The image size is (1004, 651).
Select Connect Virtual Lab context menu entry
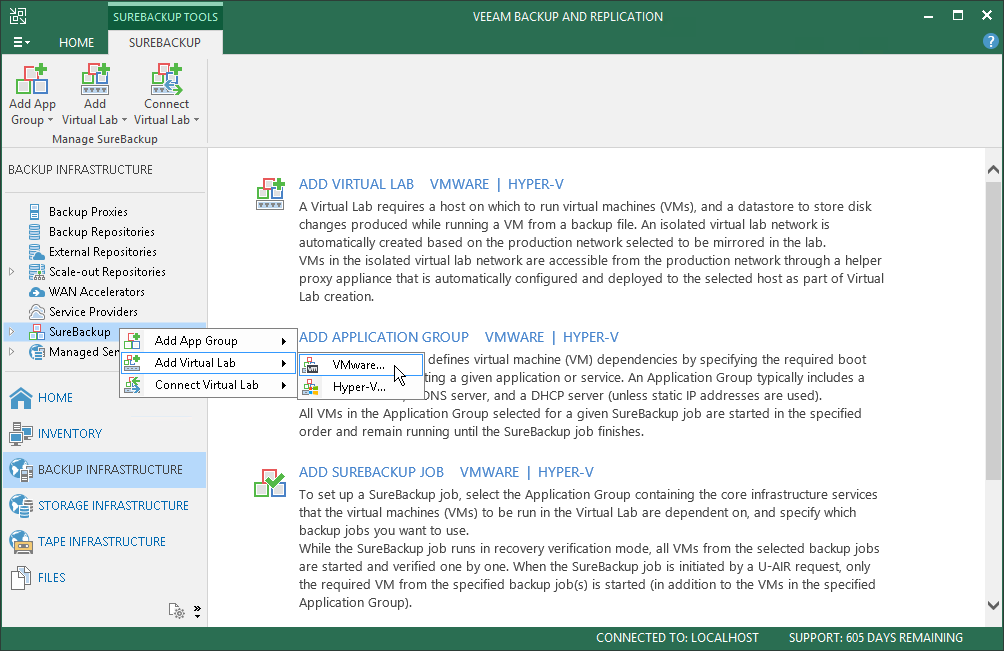(208, 385)
